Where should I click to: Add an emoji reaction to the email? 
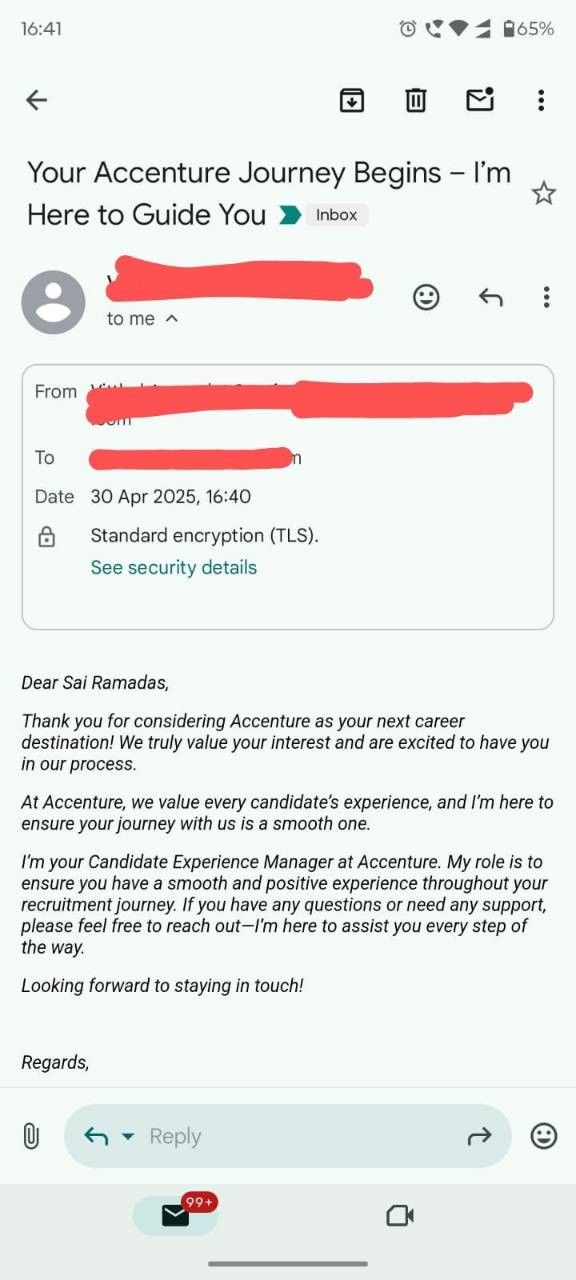tap(425, 297)
